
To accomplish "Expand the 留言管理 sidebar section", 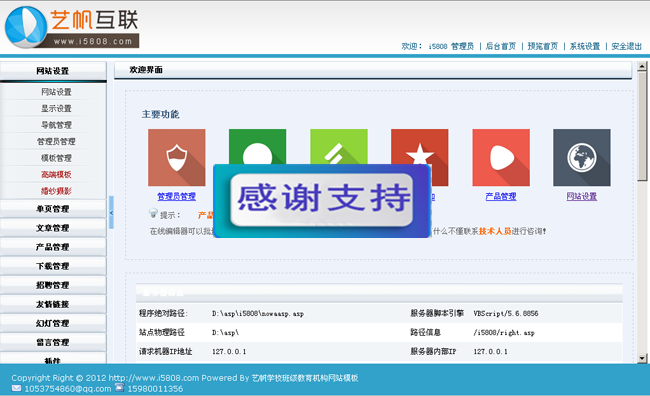I will [53, 343].
